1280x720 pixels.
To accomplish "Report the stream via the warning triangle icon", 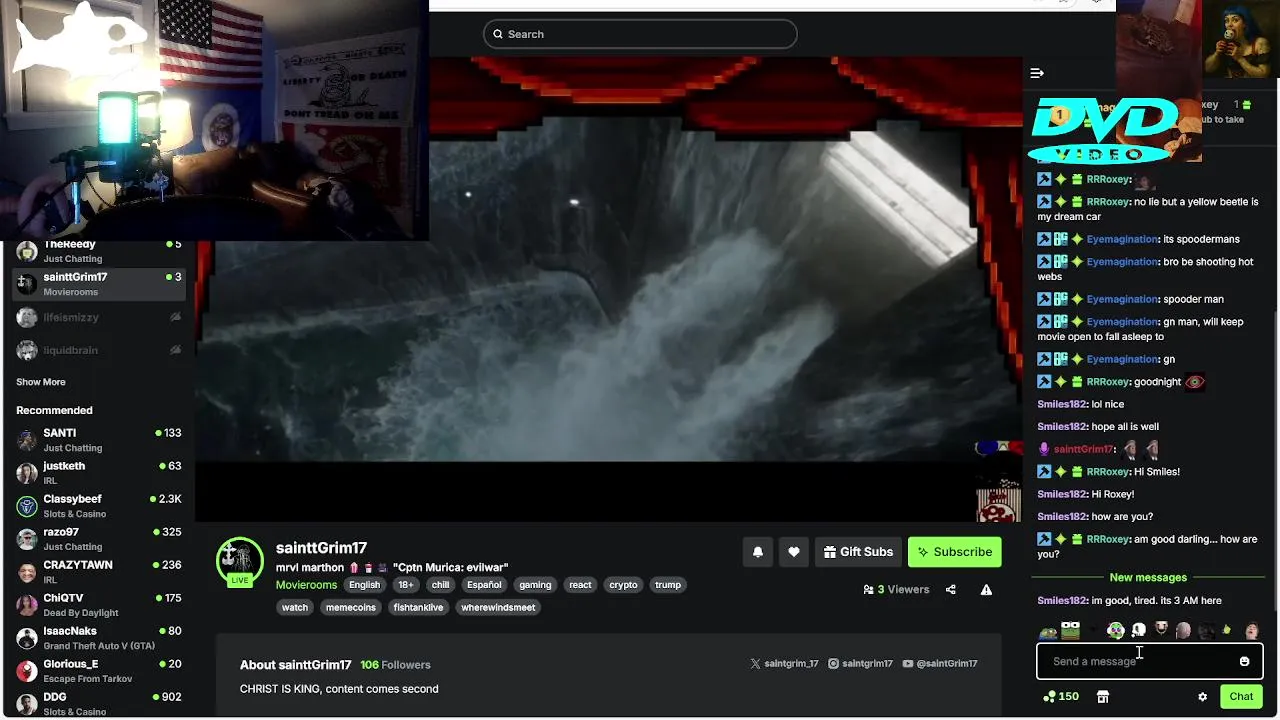I will tap(986, 590).
